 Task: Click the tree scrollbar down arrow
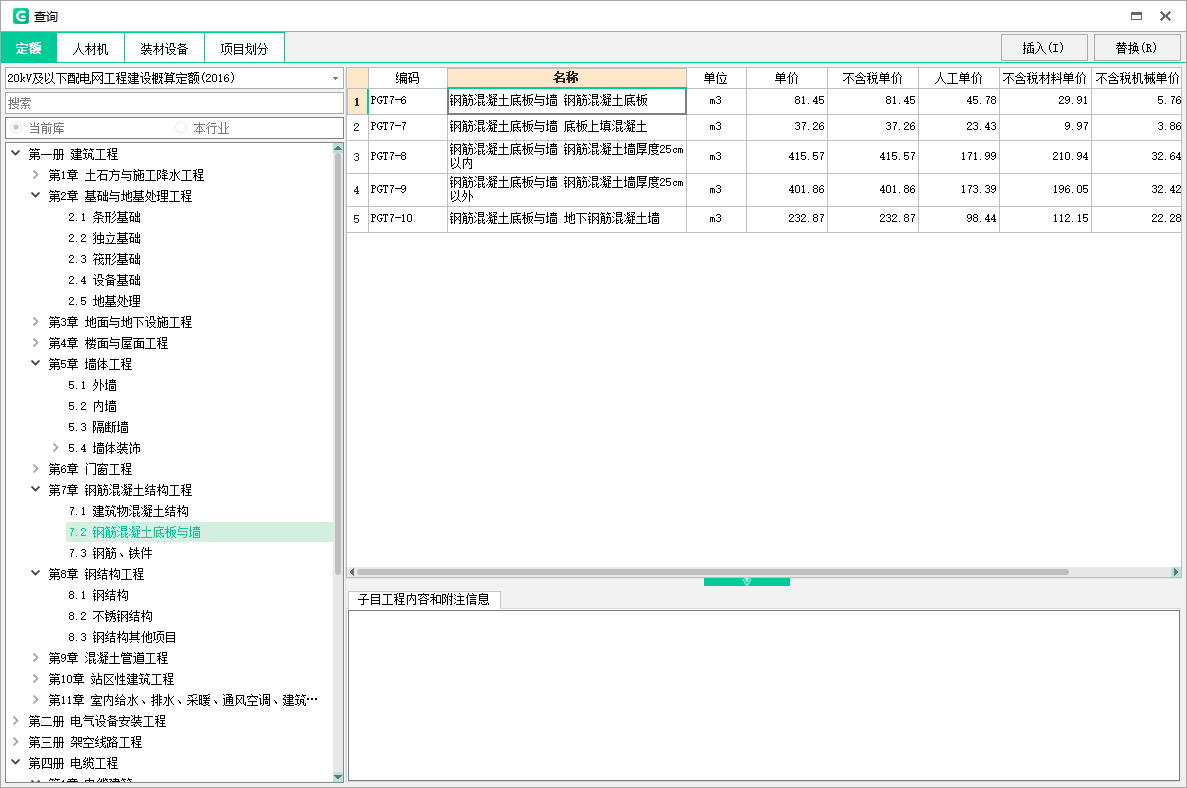(x=338, y=777)
